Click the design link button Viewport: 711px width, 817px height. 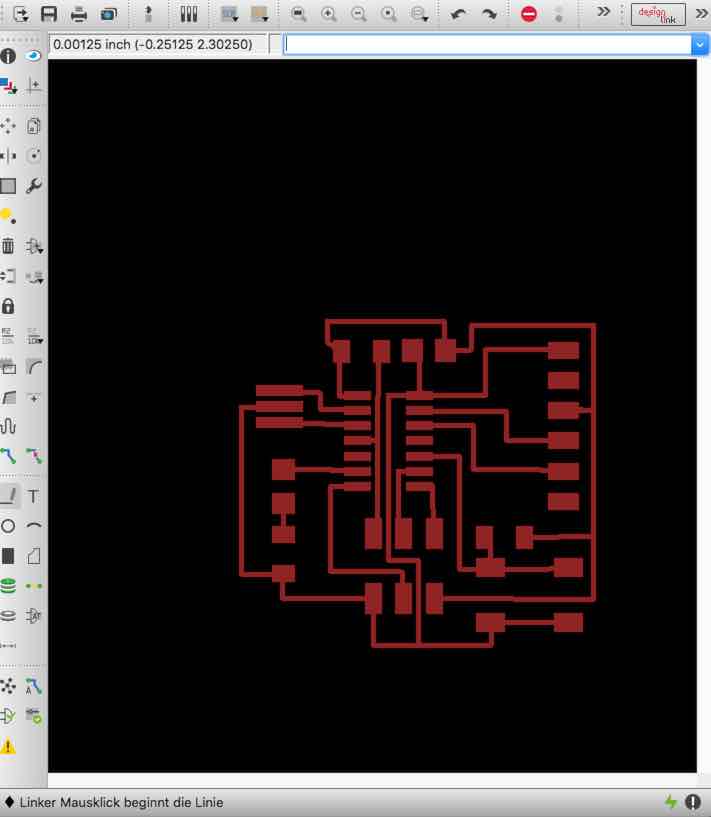(x=658, y=15)
